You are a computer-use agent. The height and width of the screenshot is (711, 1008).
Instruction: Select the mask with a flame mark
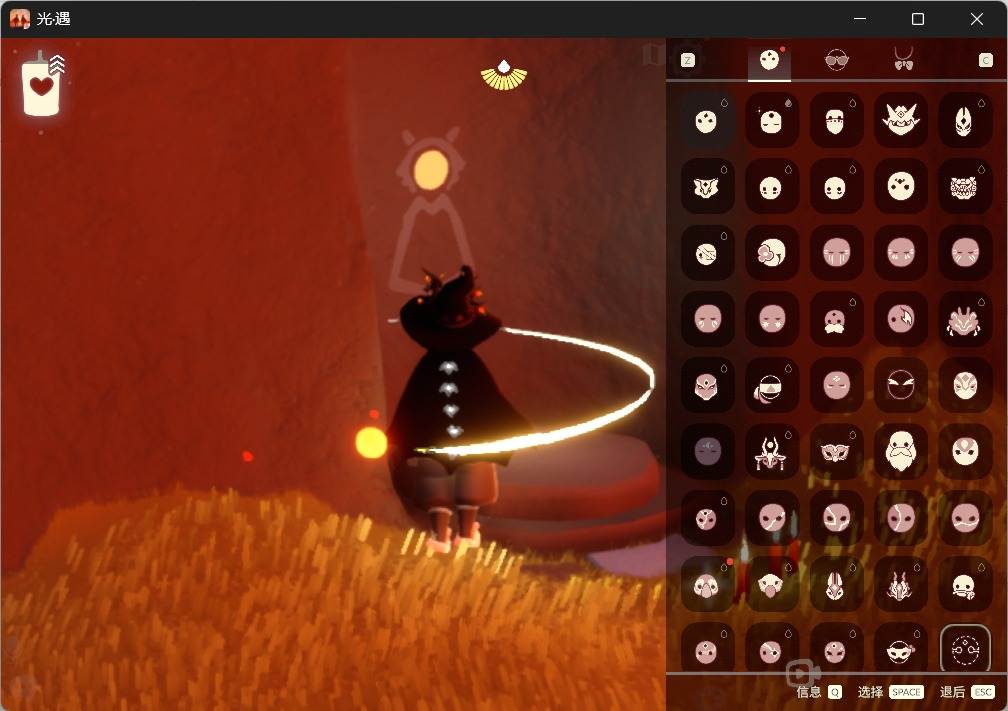pos(901,319)
